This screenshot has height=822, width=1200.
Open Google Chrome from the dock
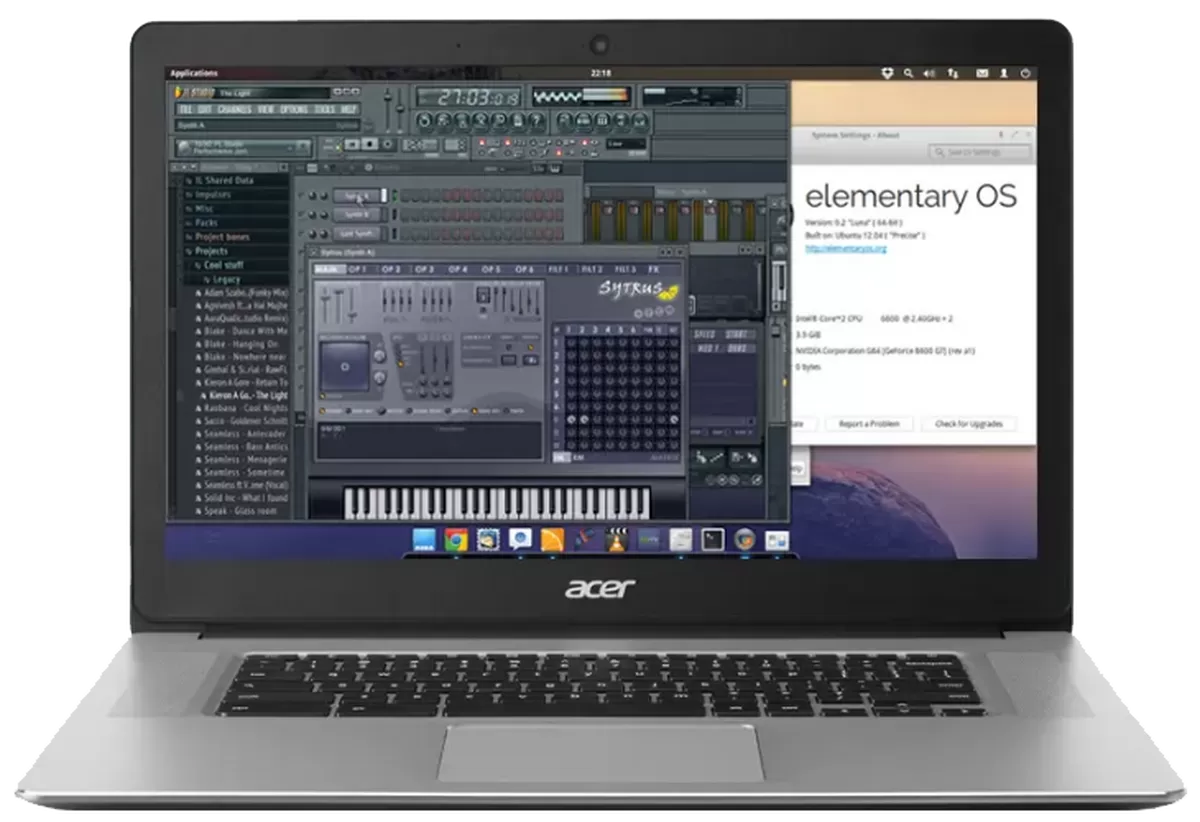click(x=455, y=540)
